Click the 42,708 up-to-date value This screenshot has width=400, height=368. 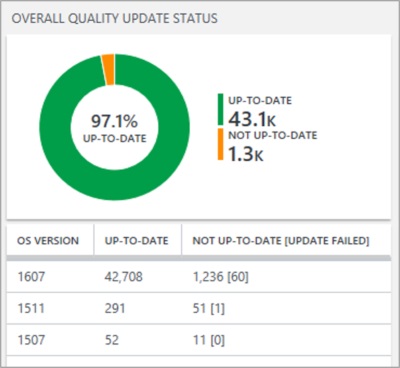coord(124,277)
